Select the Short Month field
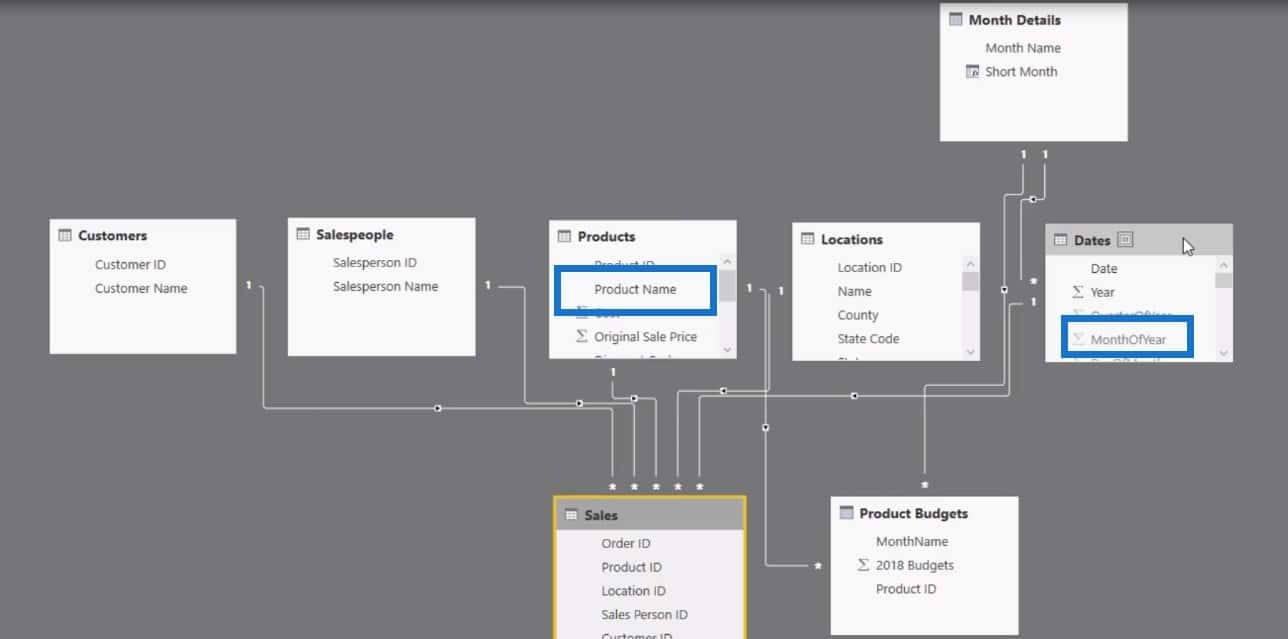The width and height of the screenshot is (1288, 639). [1021, 72]
